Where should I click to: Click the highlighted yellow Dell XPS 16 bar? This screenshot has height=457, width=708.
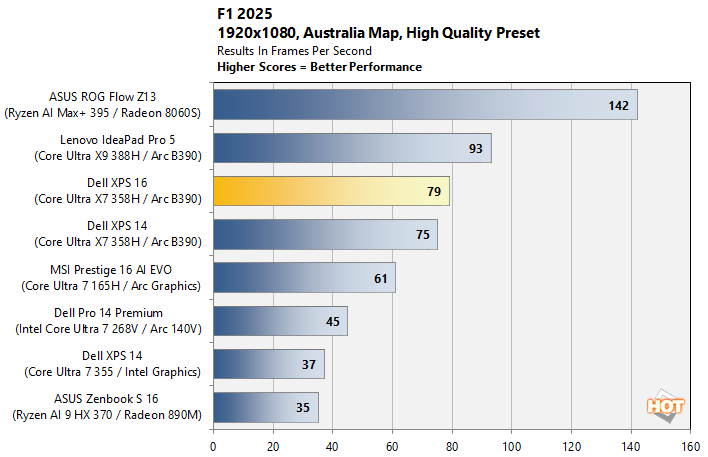pyautogui.click(x=331, y=191)
